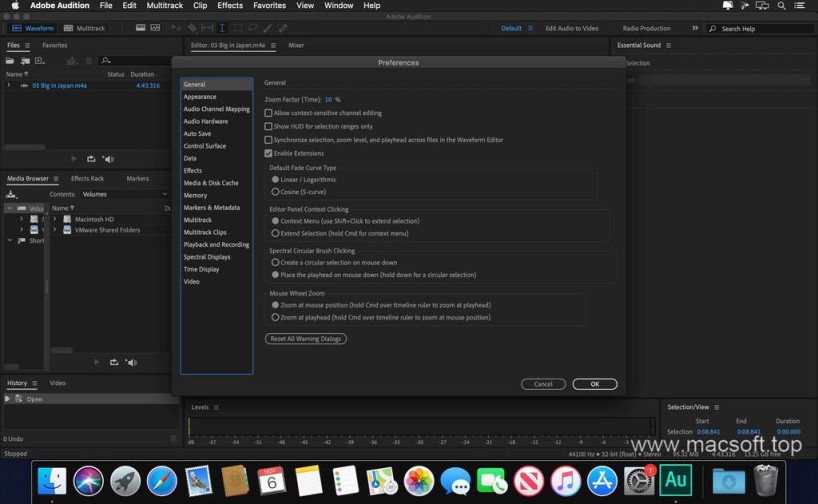Image resolution: width=818 pixels, height=504 pixels.
Task: Click the Auto-Play speaker icon in Files panel
Action: pyautogui.click(x=108, y=159)
